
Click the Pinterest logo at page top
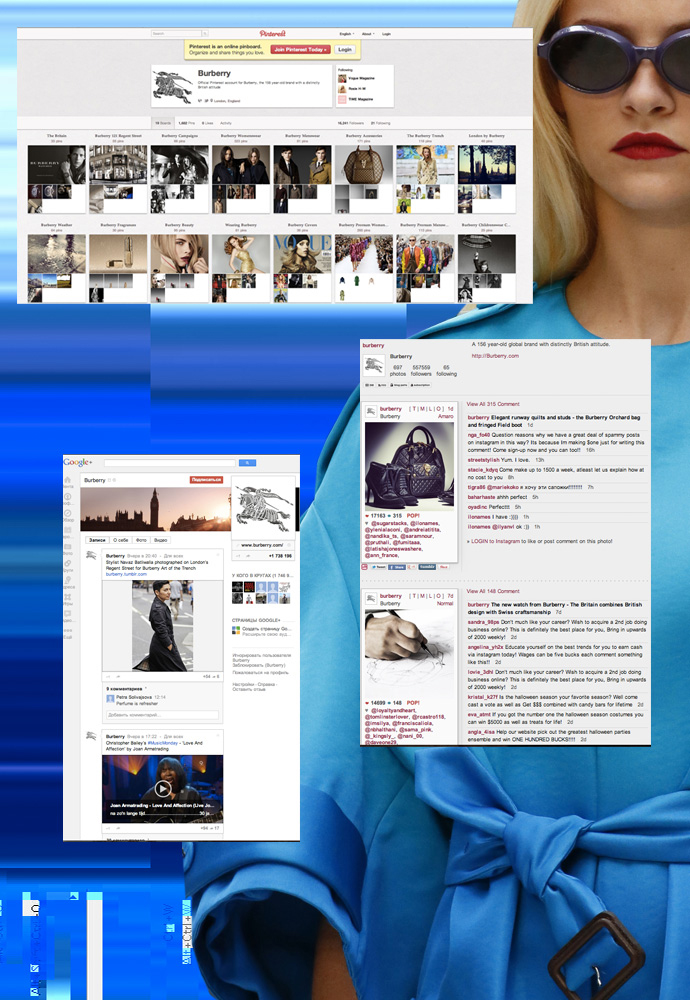272,33
